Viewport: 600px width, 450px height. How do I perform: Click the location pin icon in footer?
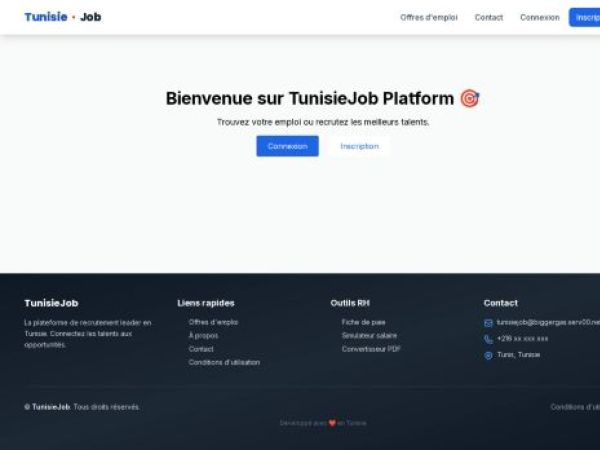coord(488,355)
